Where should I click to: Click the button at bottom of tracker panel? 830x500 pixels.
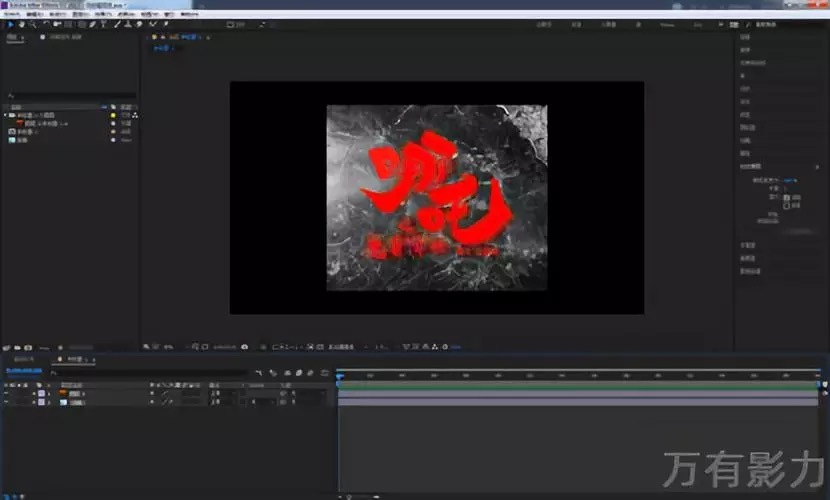pos(797,230)
